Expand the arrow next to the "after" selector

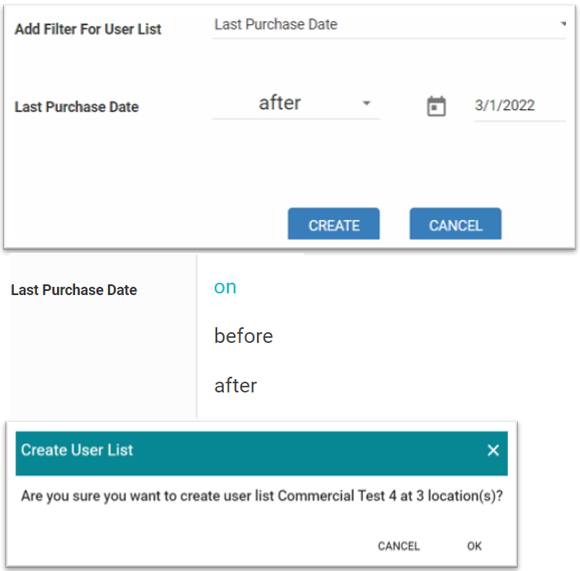(366, 103)
